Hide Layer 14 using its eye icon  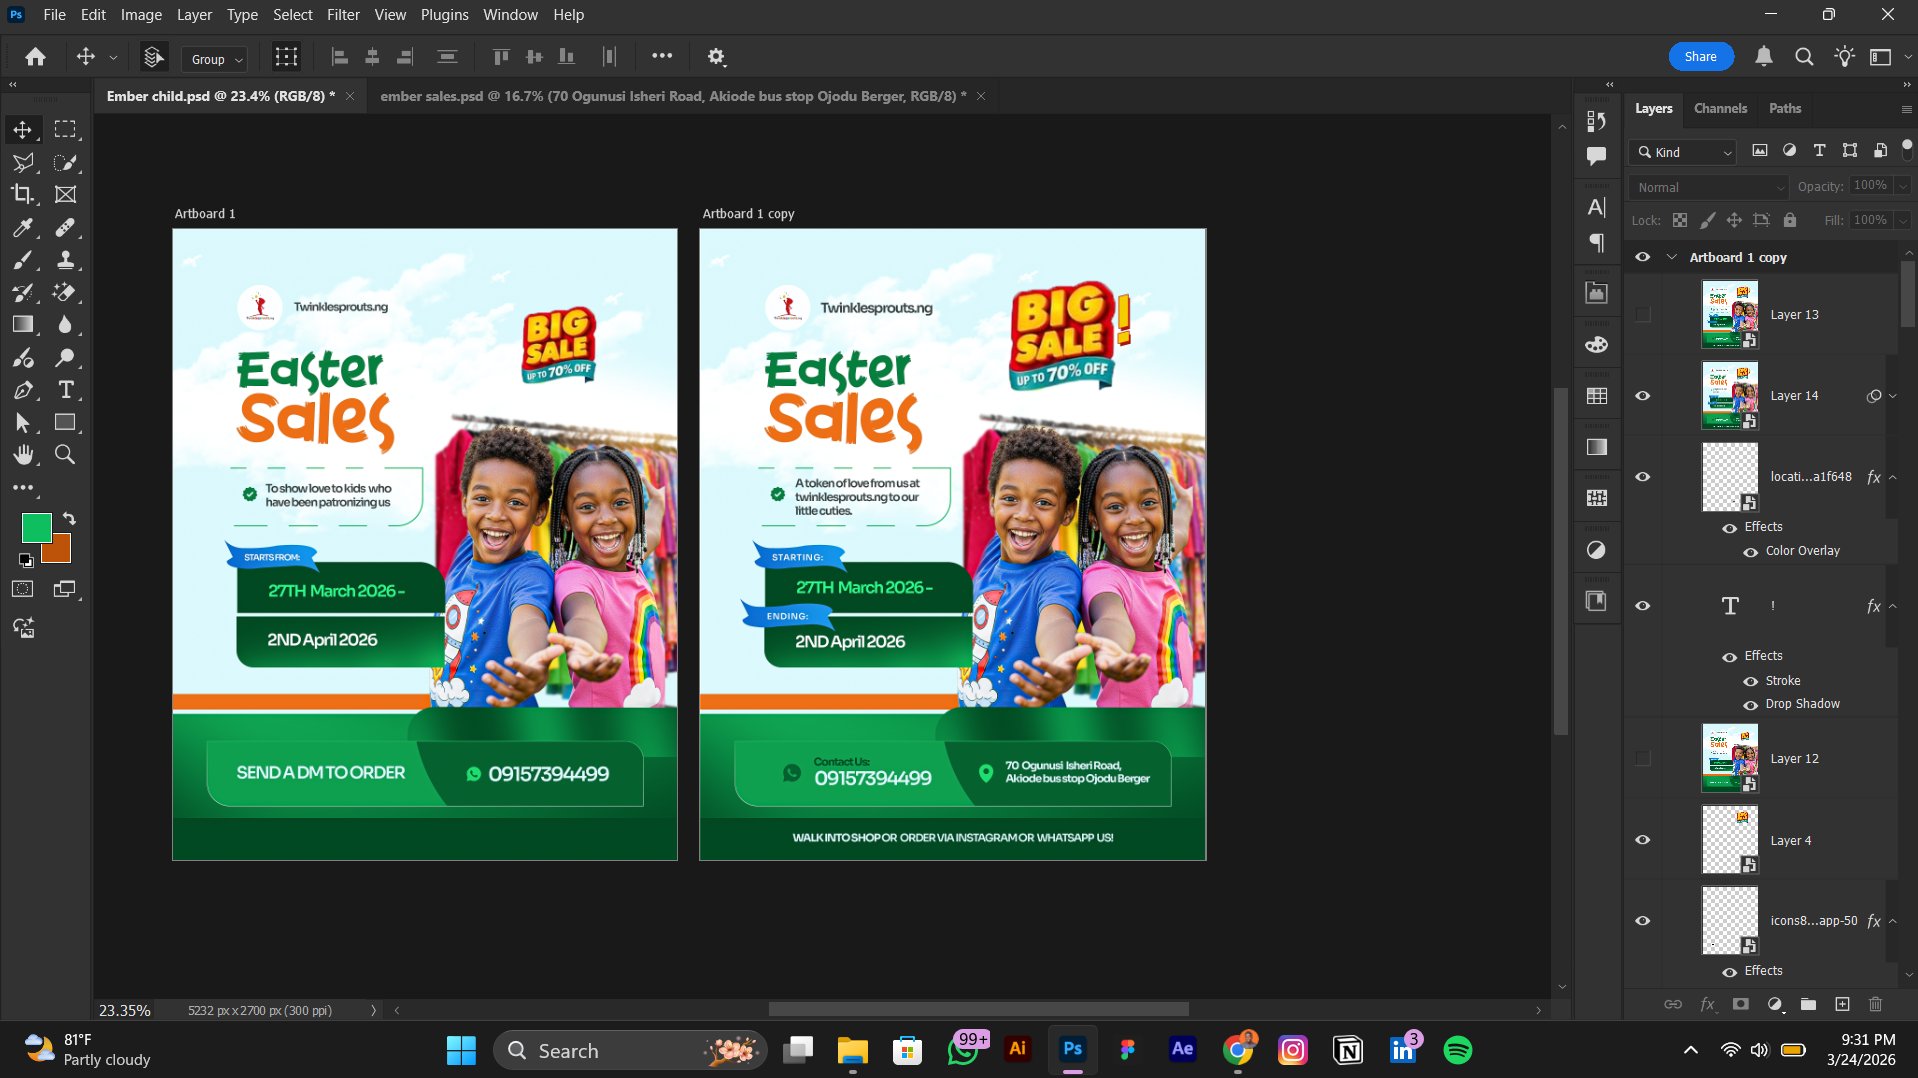(1642, 396)
